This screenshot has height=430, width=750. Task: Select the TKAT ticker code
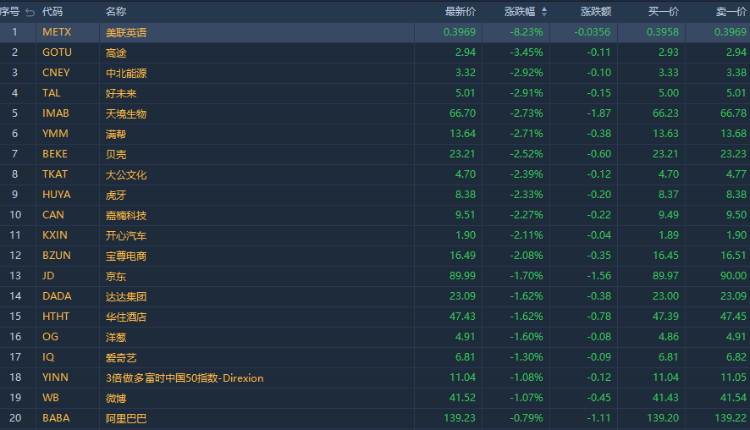click(55, 174)
